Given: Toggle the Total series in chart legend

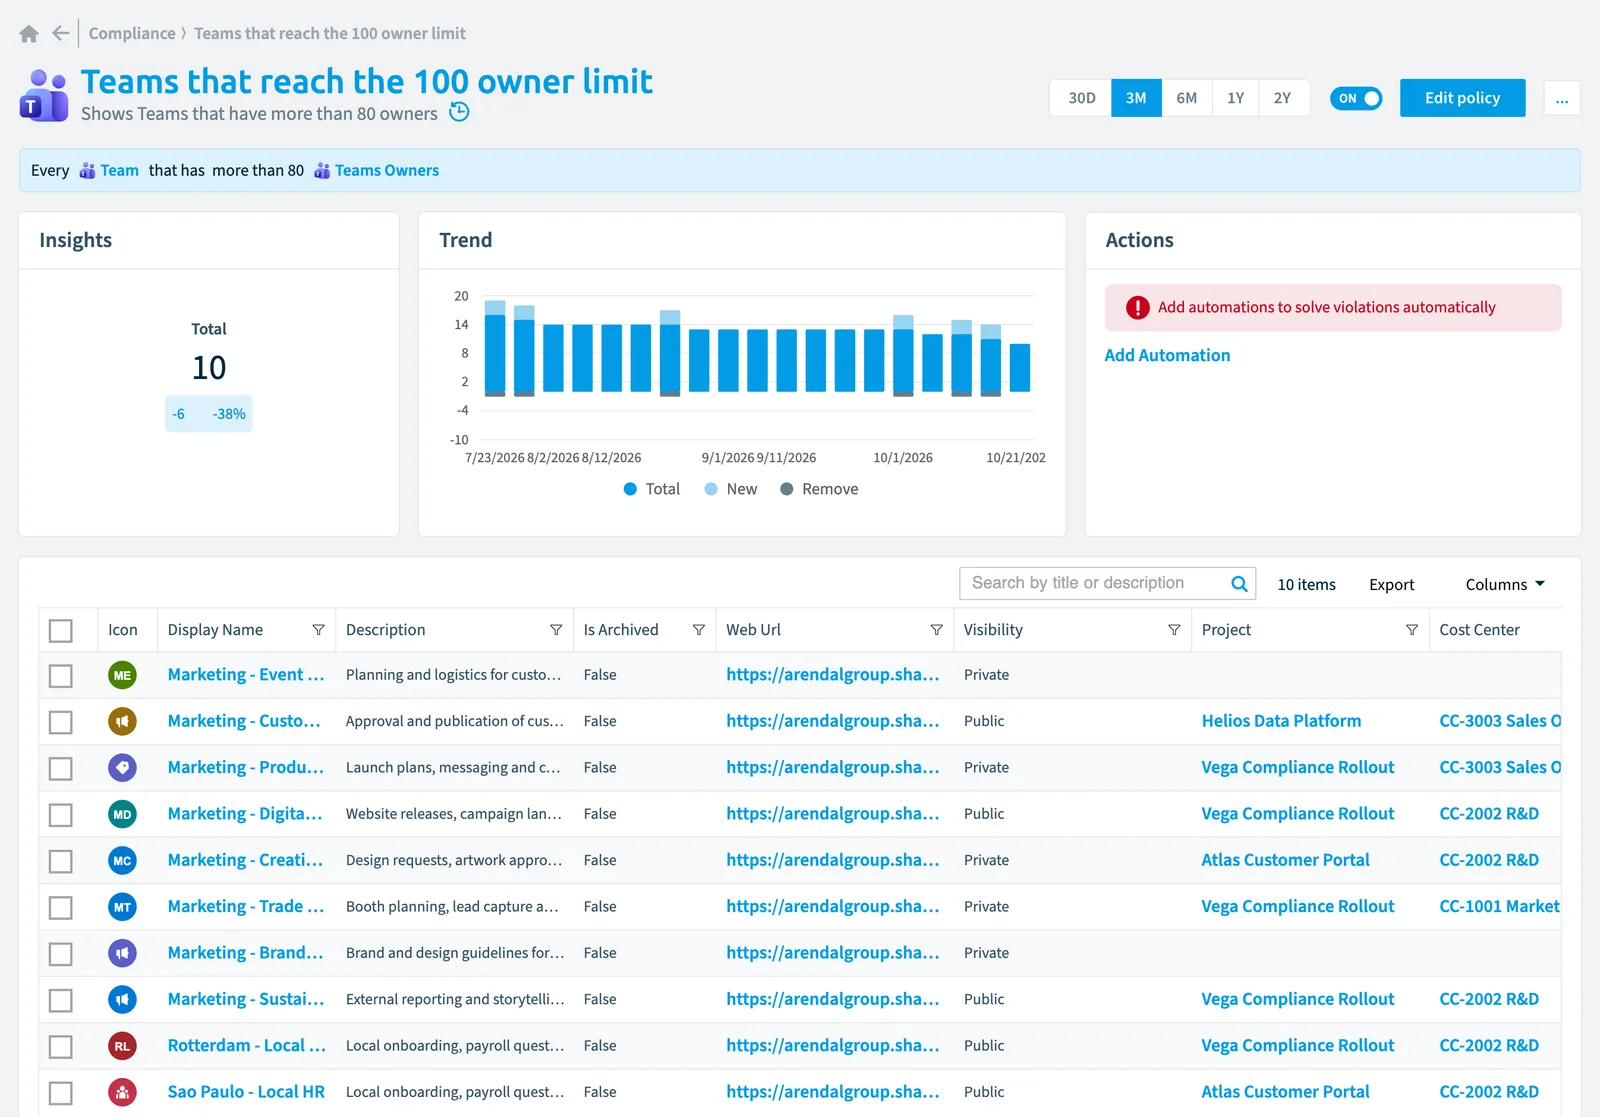Looking at the screenshot, I should (652, 489).
